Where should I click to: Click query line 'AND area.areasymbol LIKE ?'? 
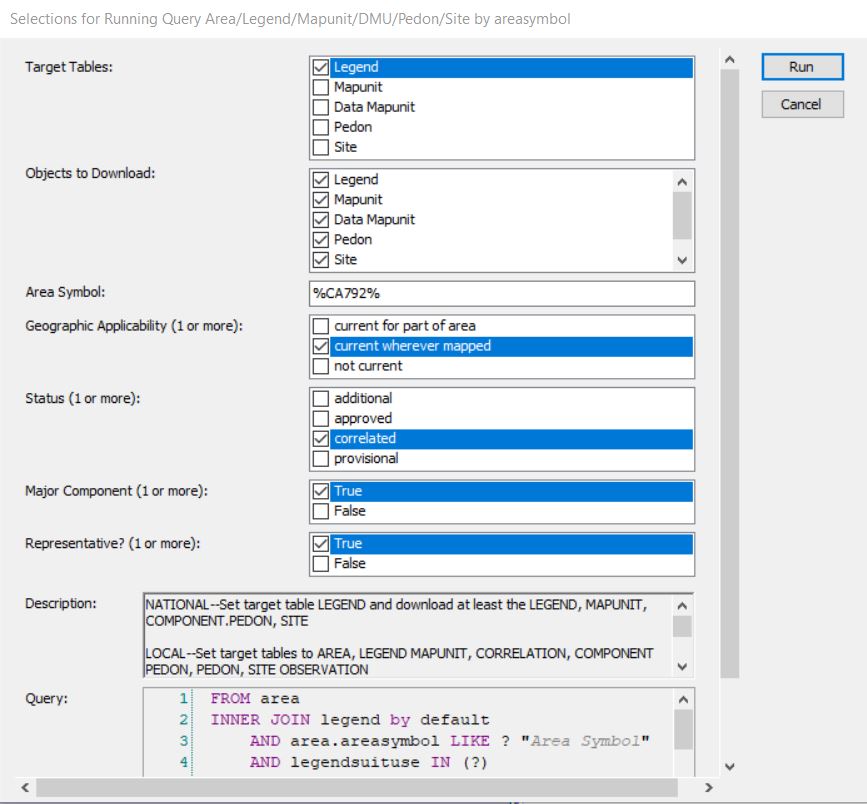pos(450,741)
